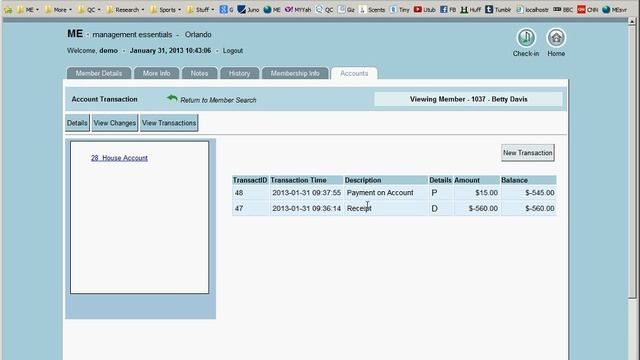Click the 2013-01-31 09:36:14 time cell
Image resolution: width=640 pixels, height=360 pixels.
click(307, 208)
